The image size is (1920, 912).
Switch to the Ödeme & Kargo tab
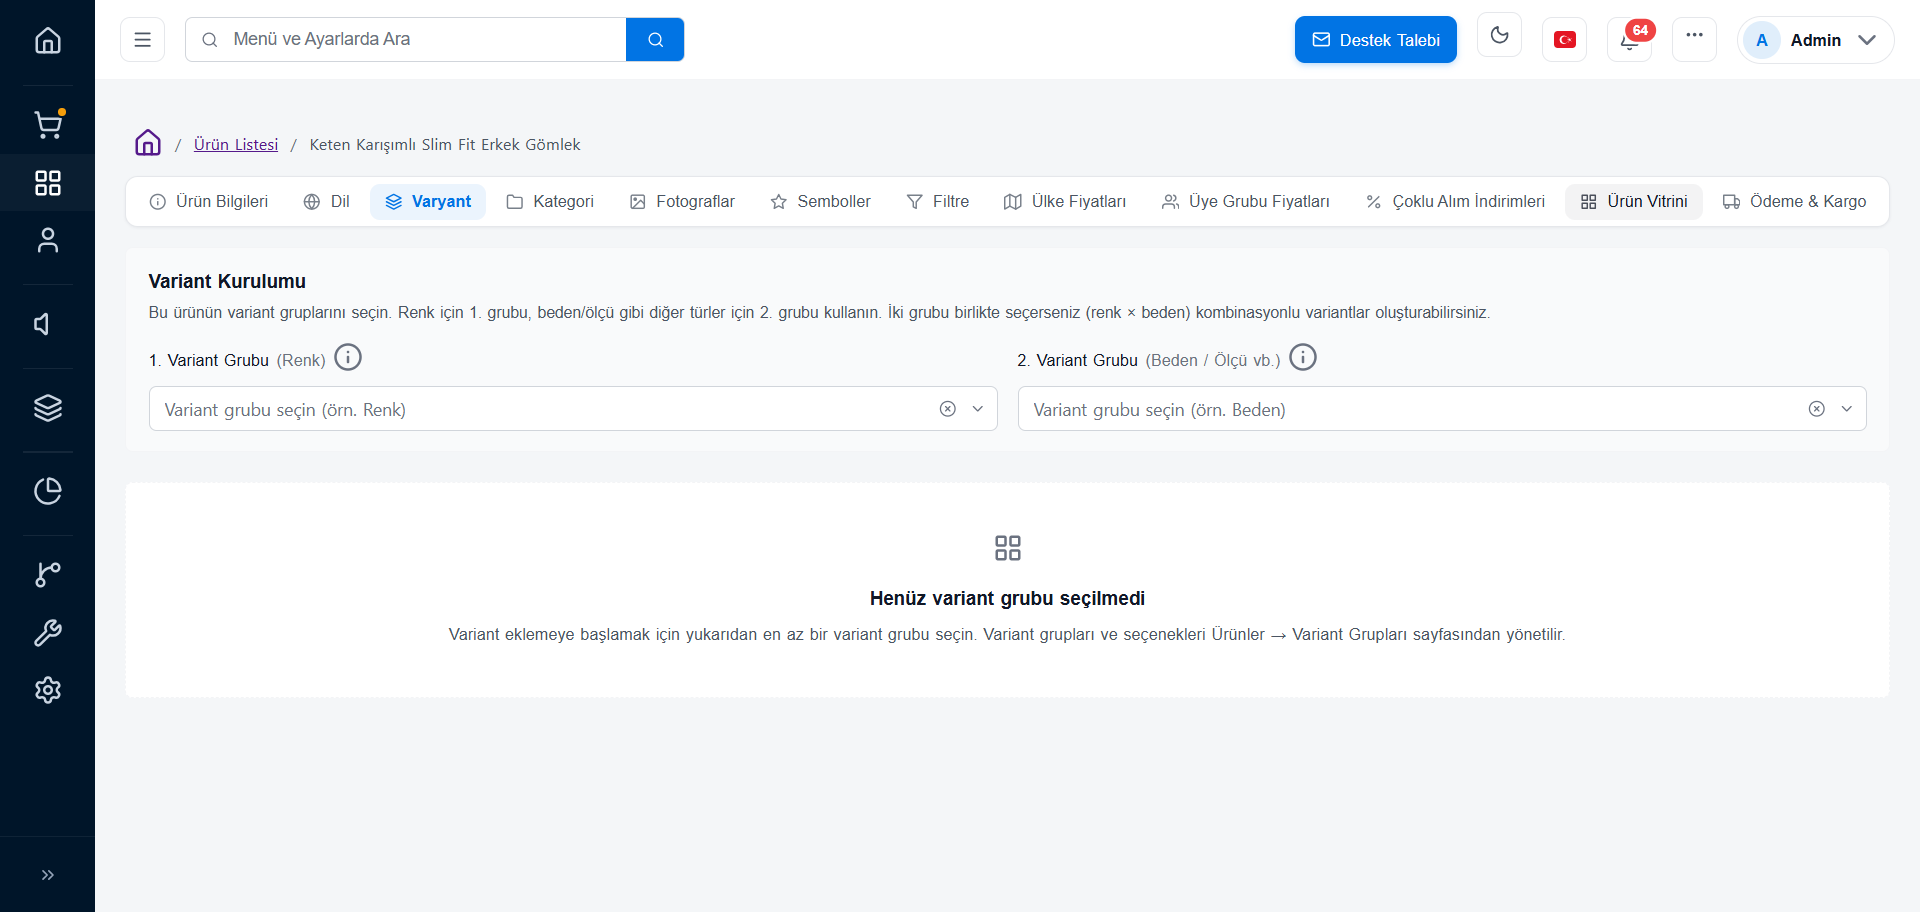tap(1795, 202)
